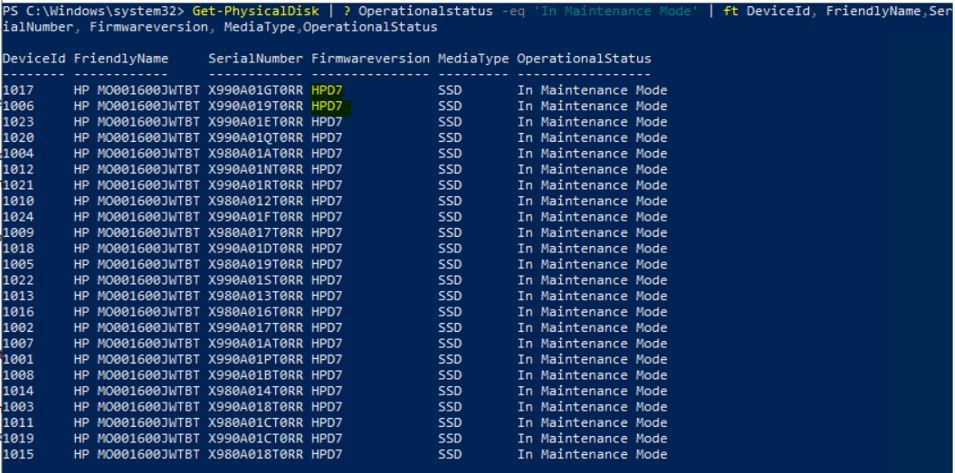Click serial number X980A017T0RR
The image size is (955, 473).
pos(256,233)
